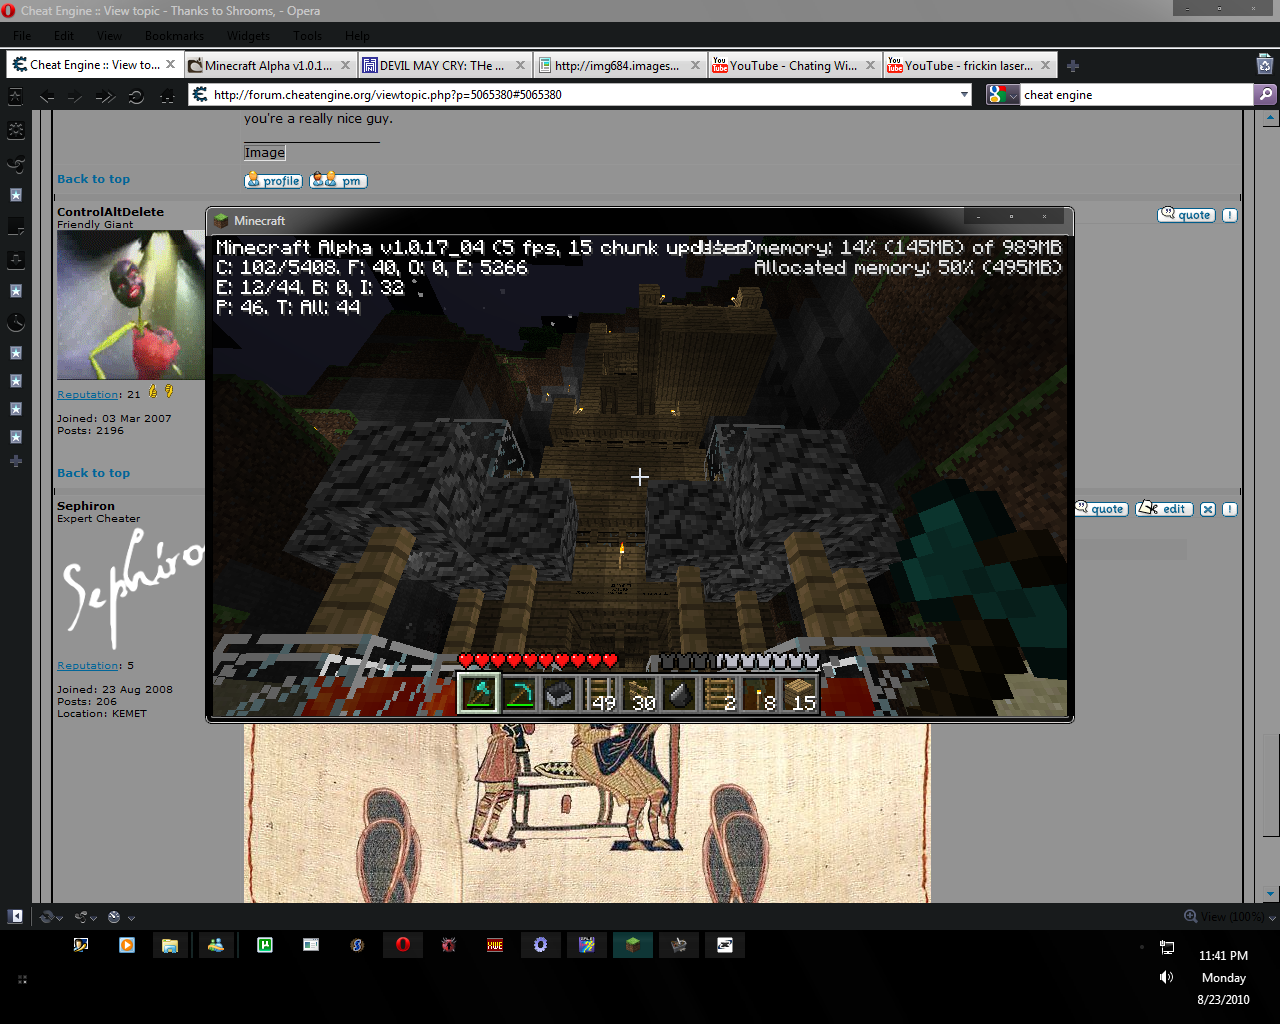Image resolution: width=1280 pixels, height=1024 pixels.
Task: Open a new tab with plus icon
Action: 1073,66
